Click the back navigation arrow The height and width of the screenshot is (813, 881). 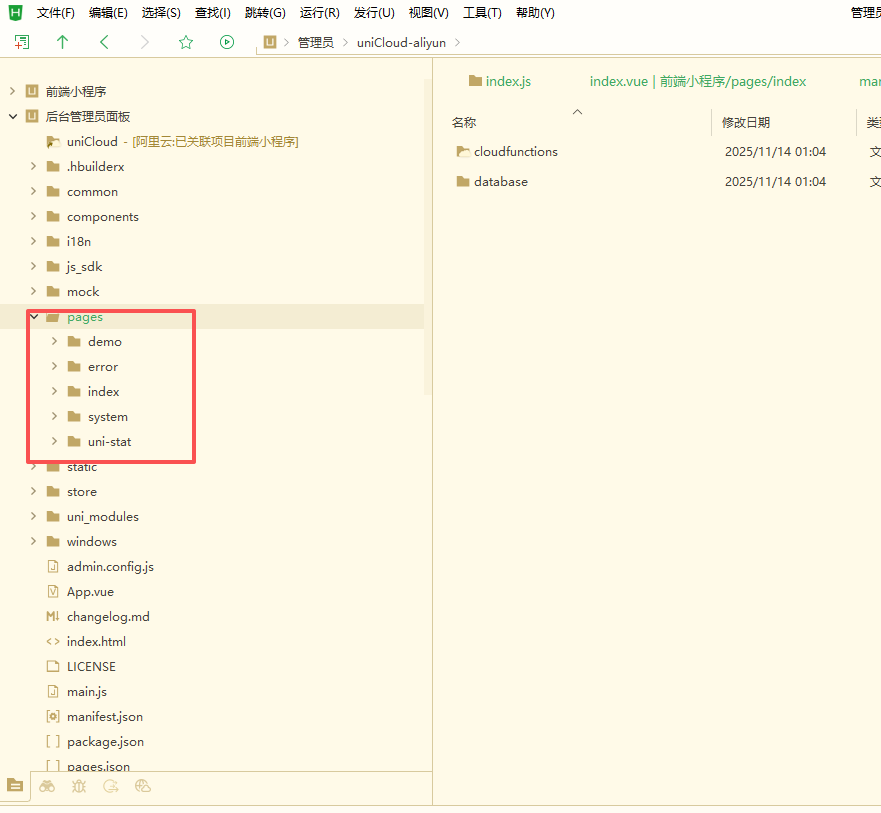104,42
